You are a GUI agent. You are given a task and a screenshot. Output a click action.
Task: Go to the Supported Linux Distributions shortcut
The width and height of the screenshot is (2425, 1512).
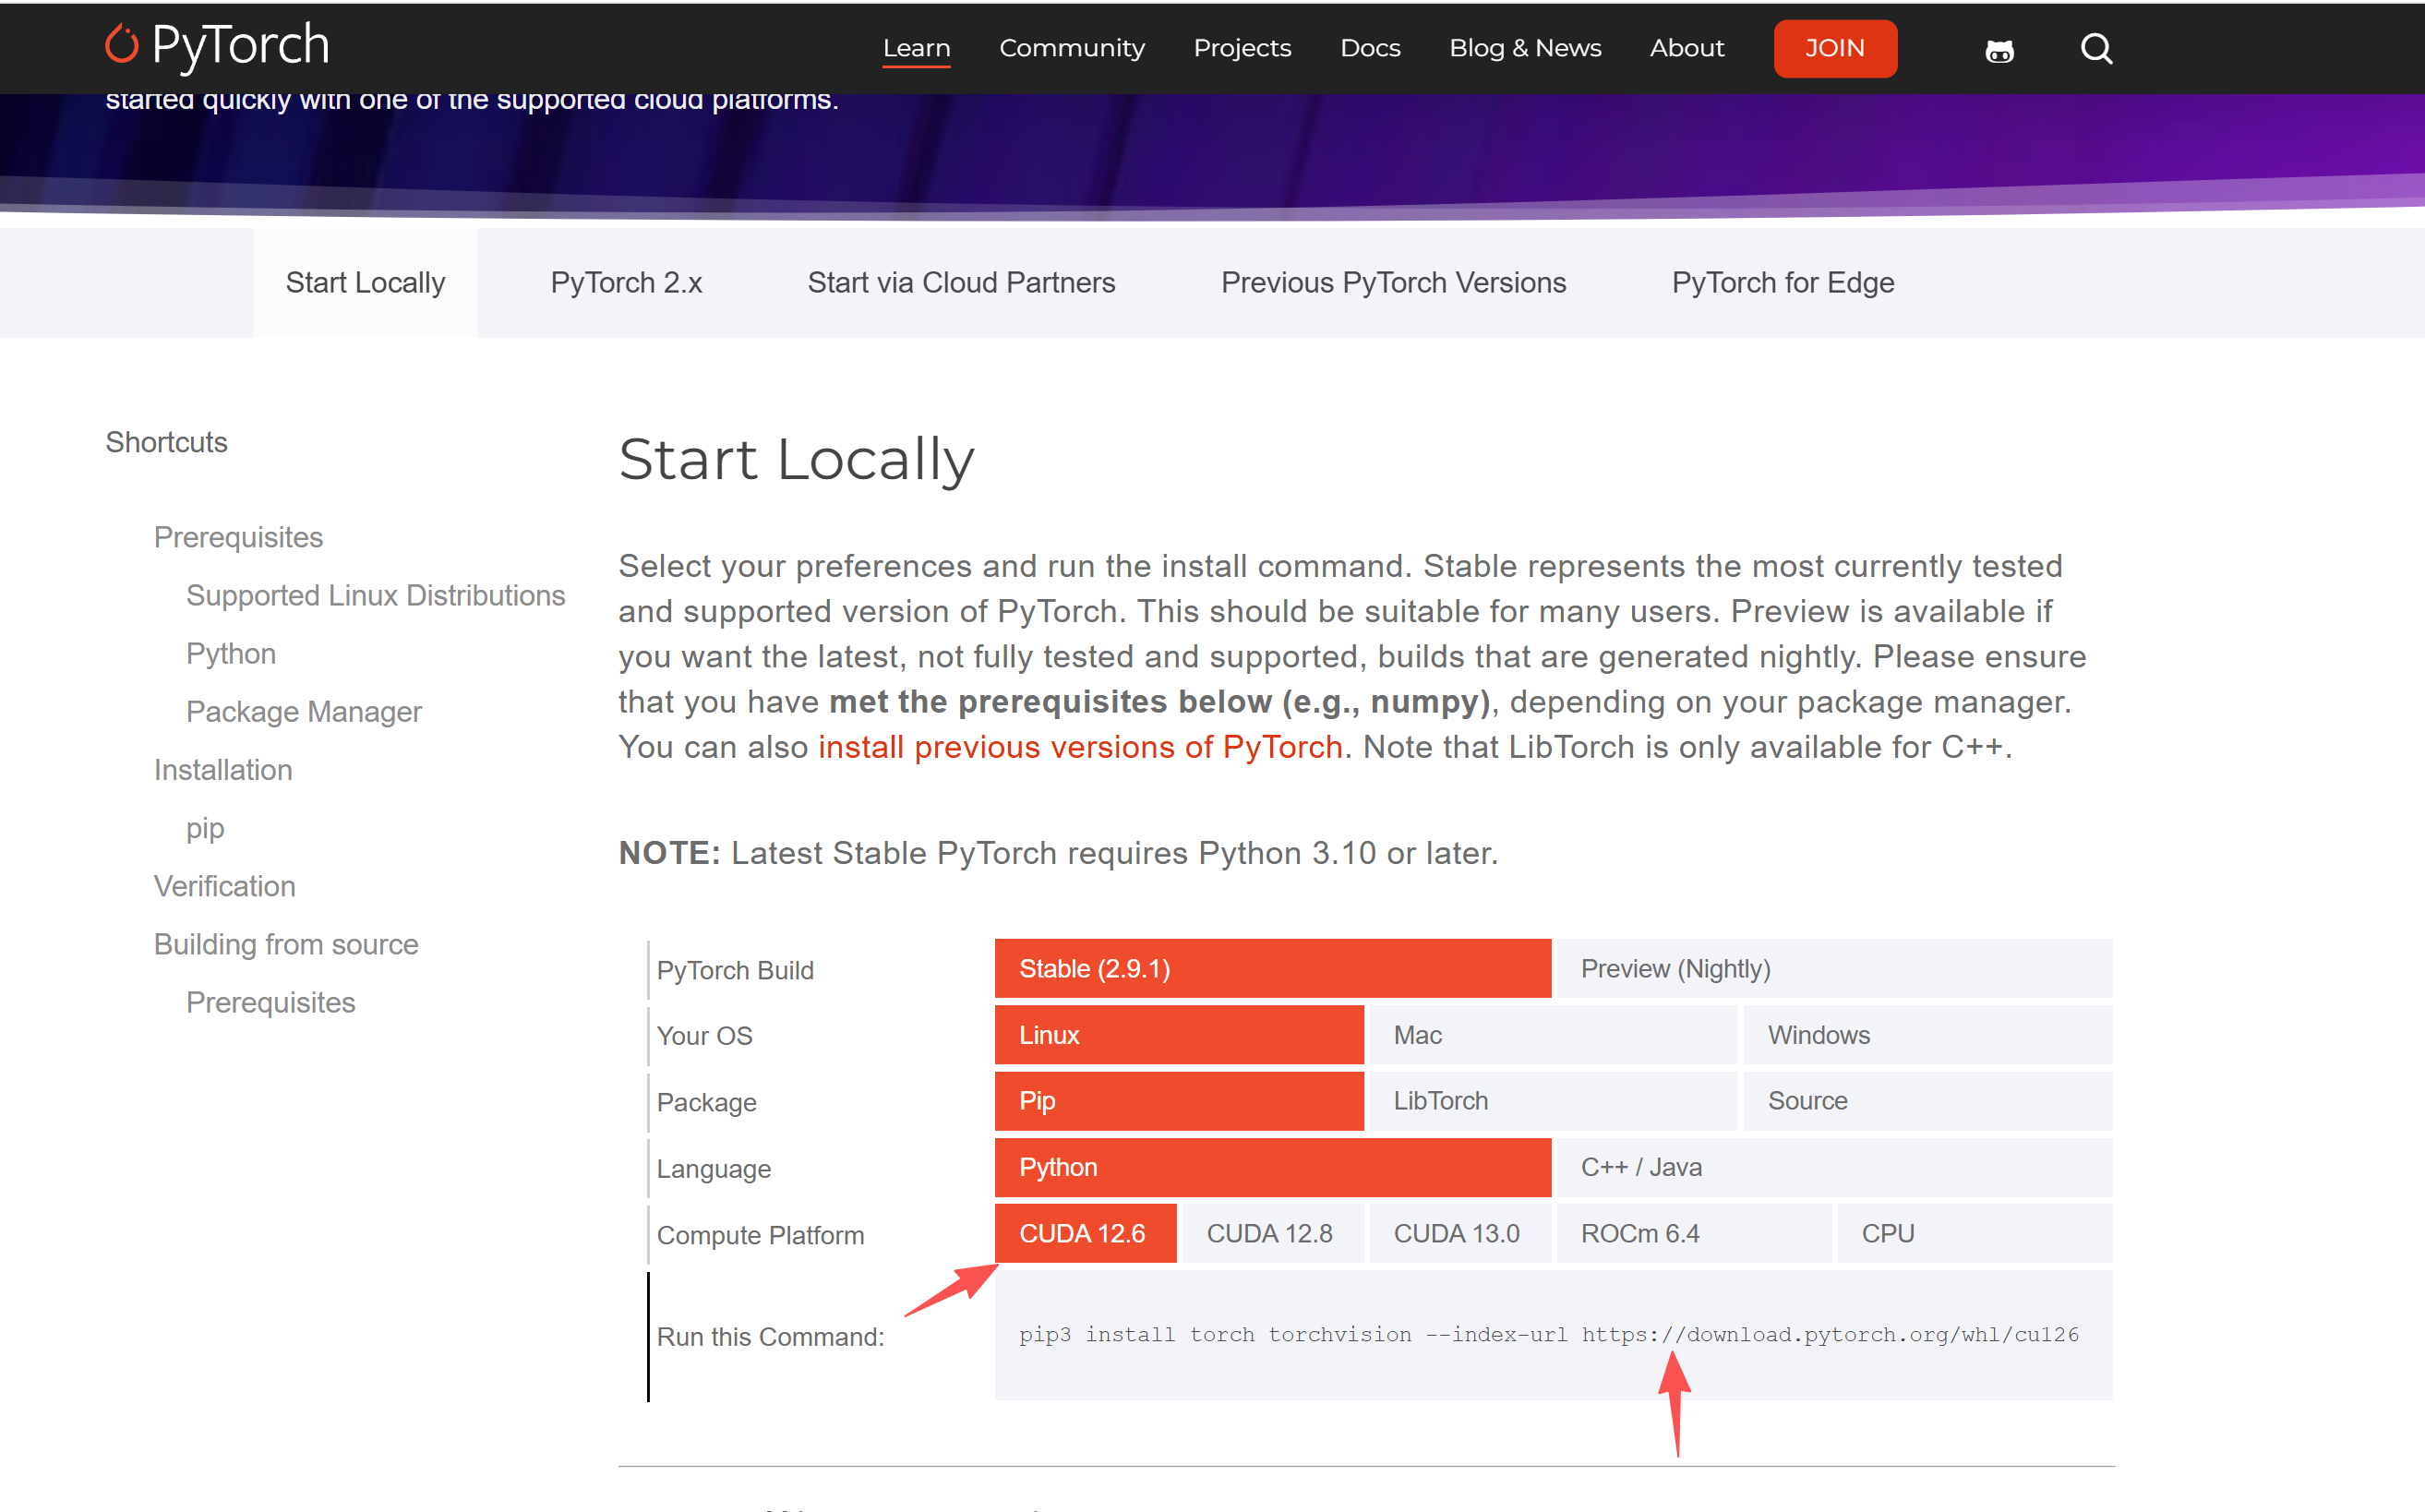(375, 595)
